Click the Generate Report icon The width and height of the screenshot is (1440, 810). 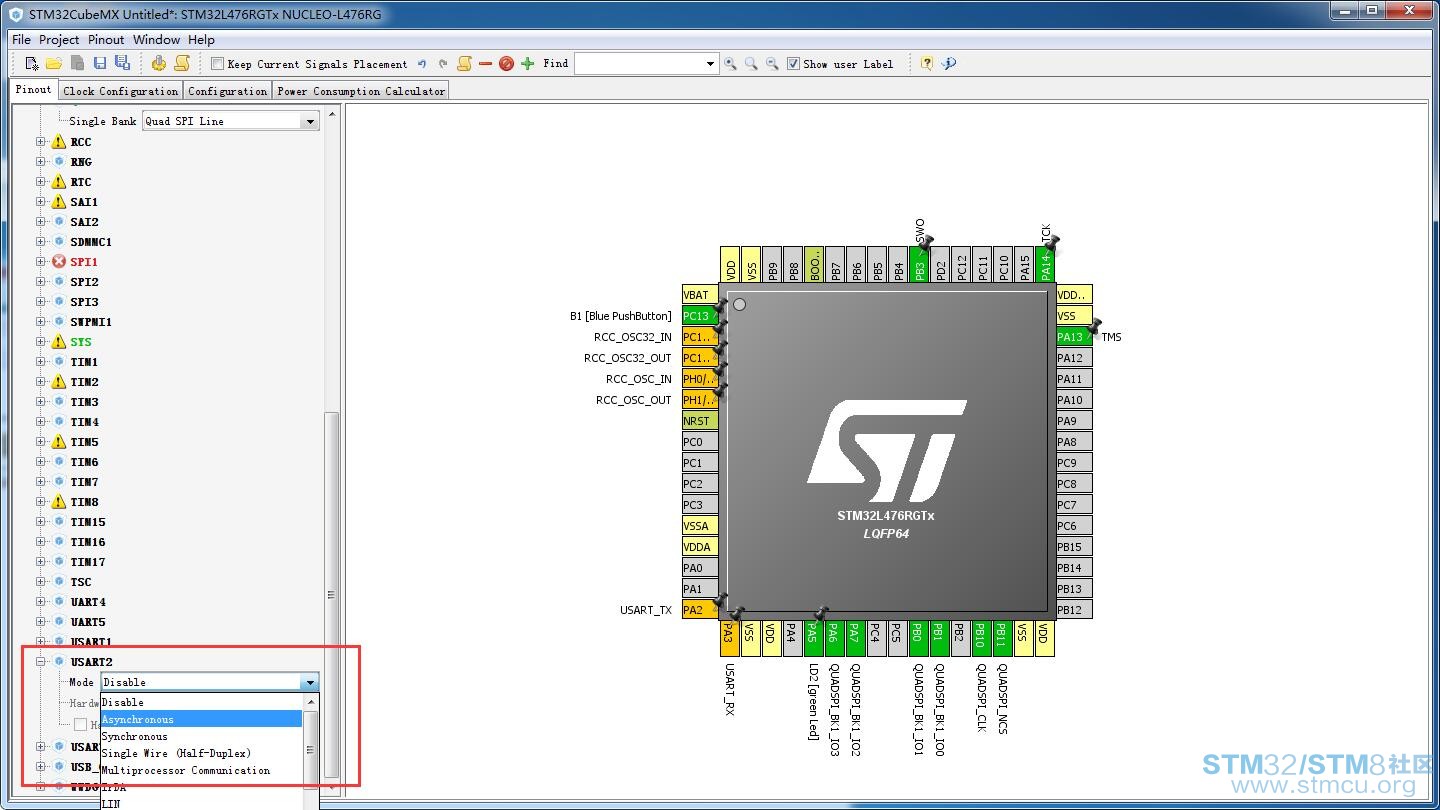coord(182,64)
